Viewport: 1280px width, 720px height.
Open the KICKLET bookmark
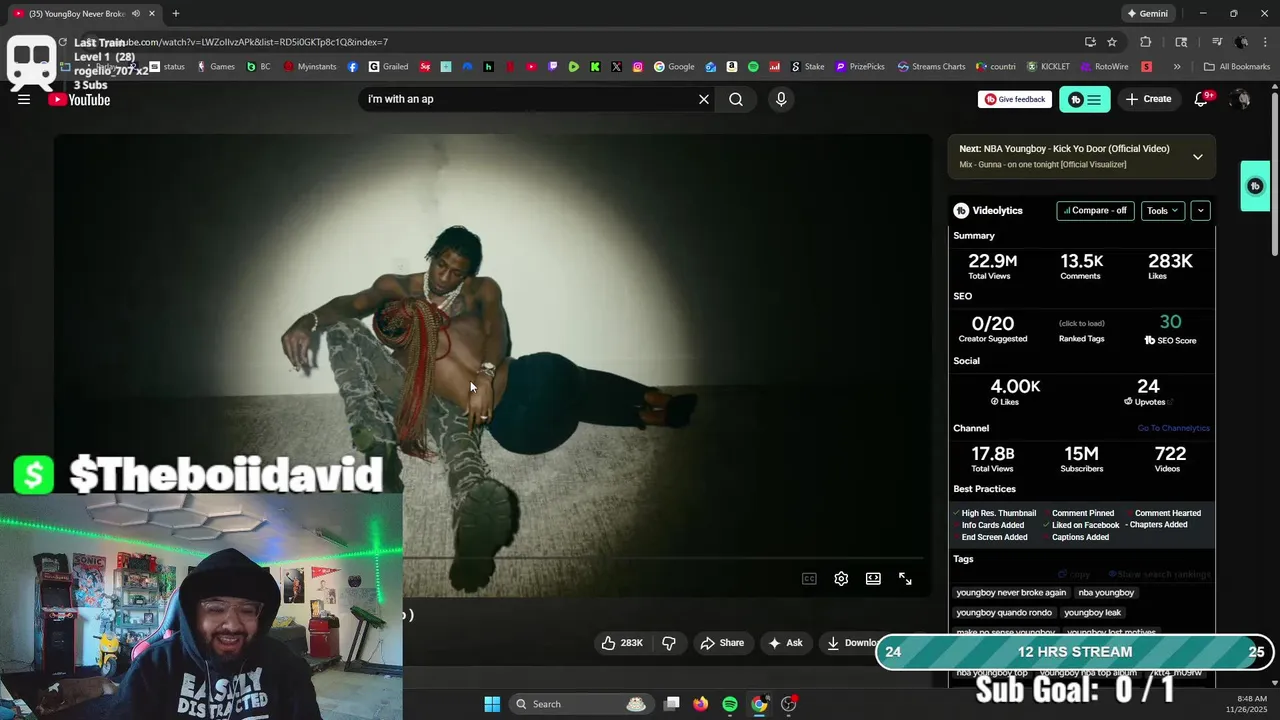pyautogui.click(x=1048, y=67)
